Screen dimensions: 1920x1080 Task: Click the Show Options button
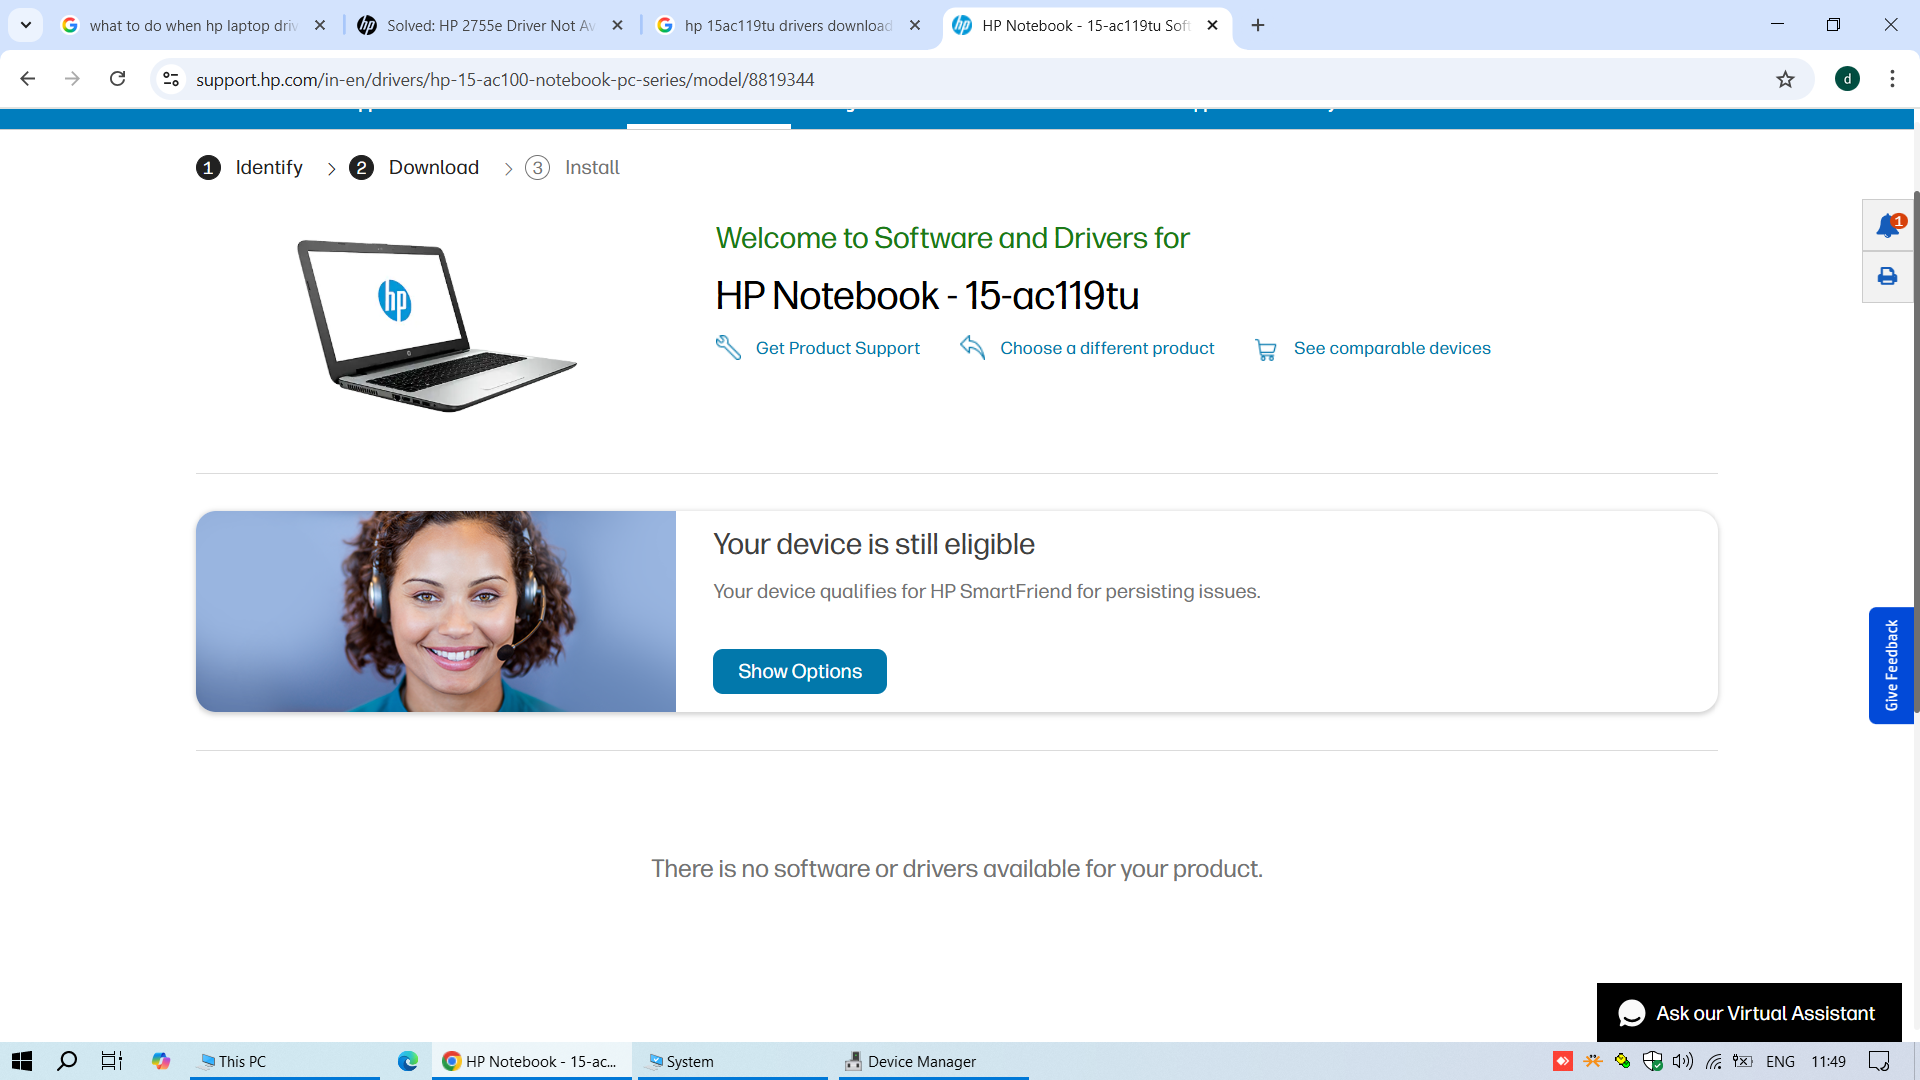(799, 671)
